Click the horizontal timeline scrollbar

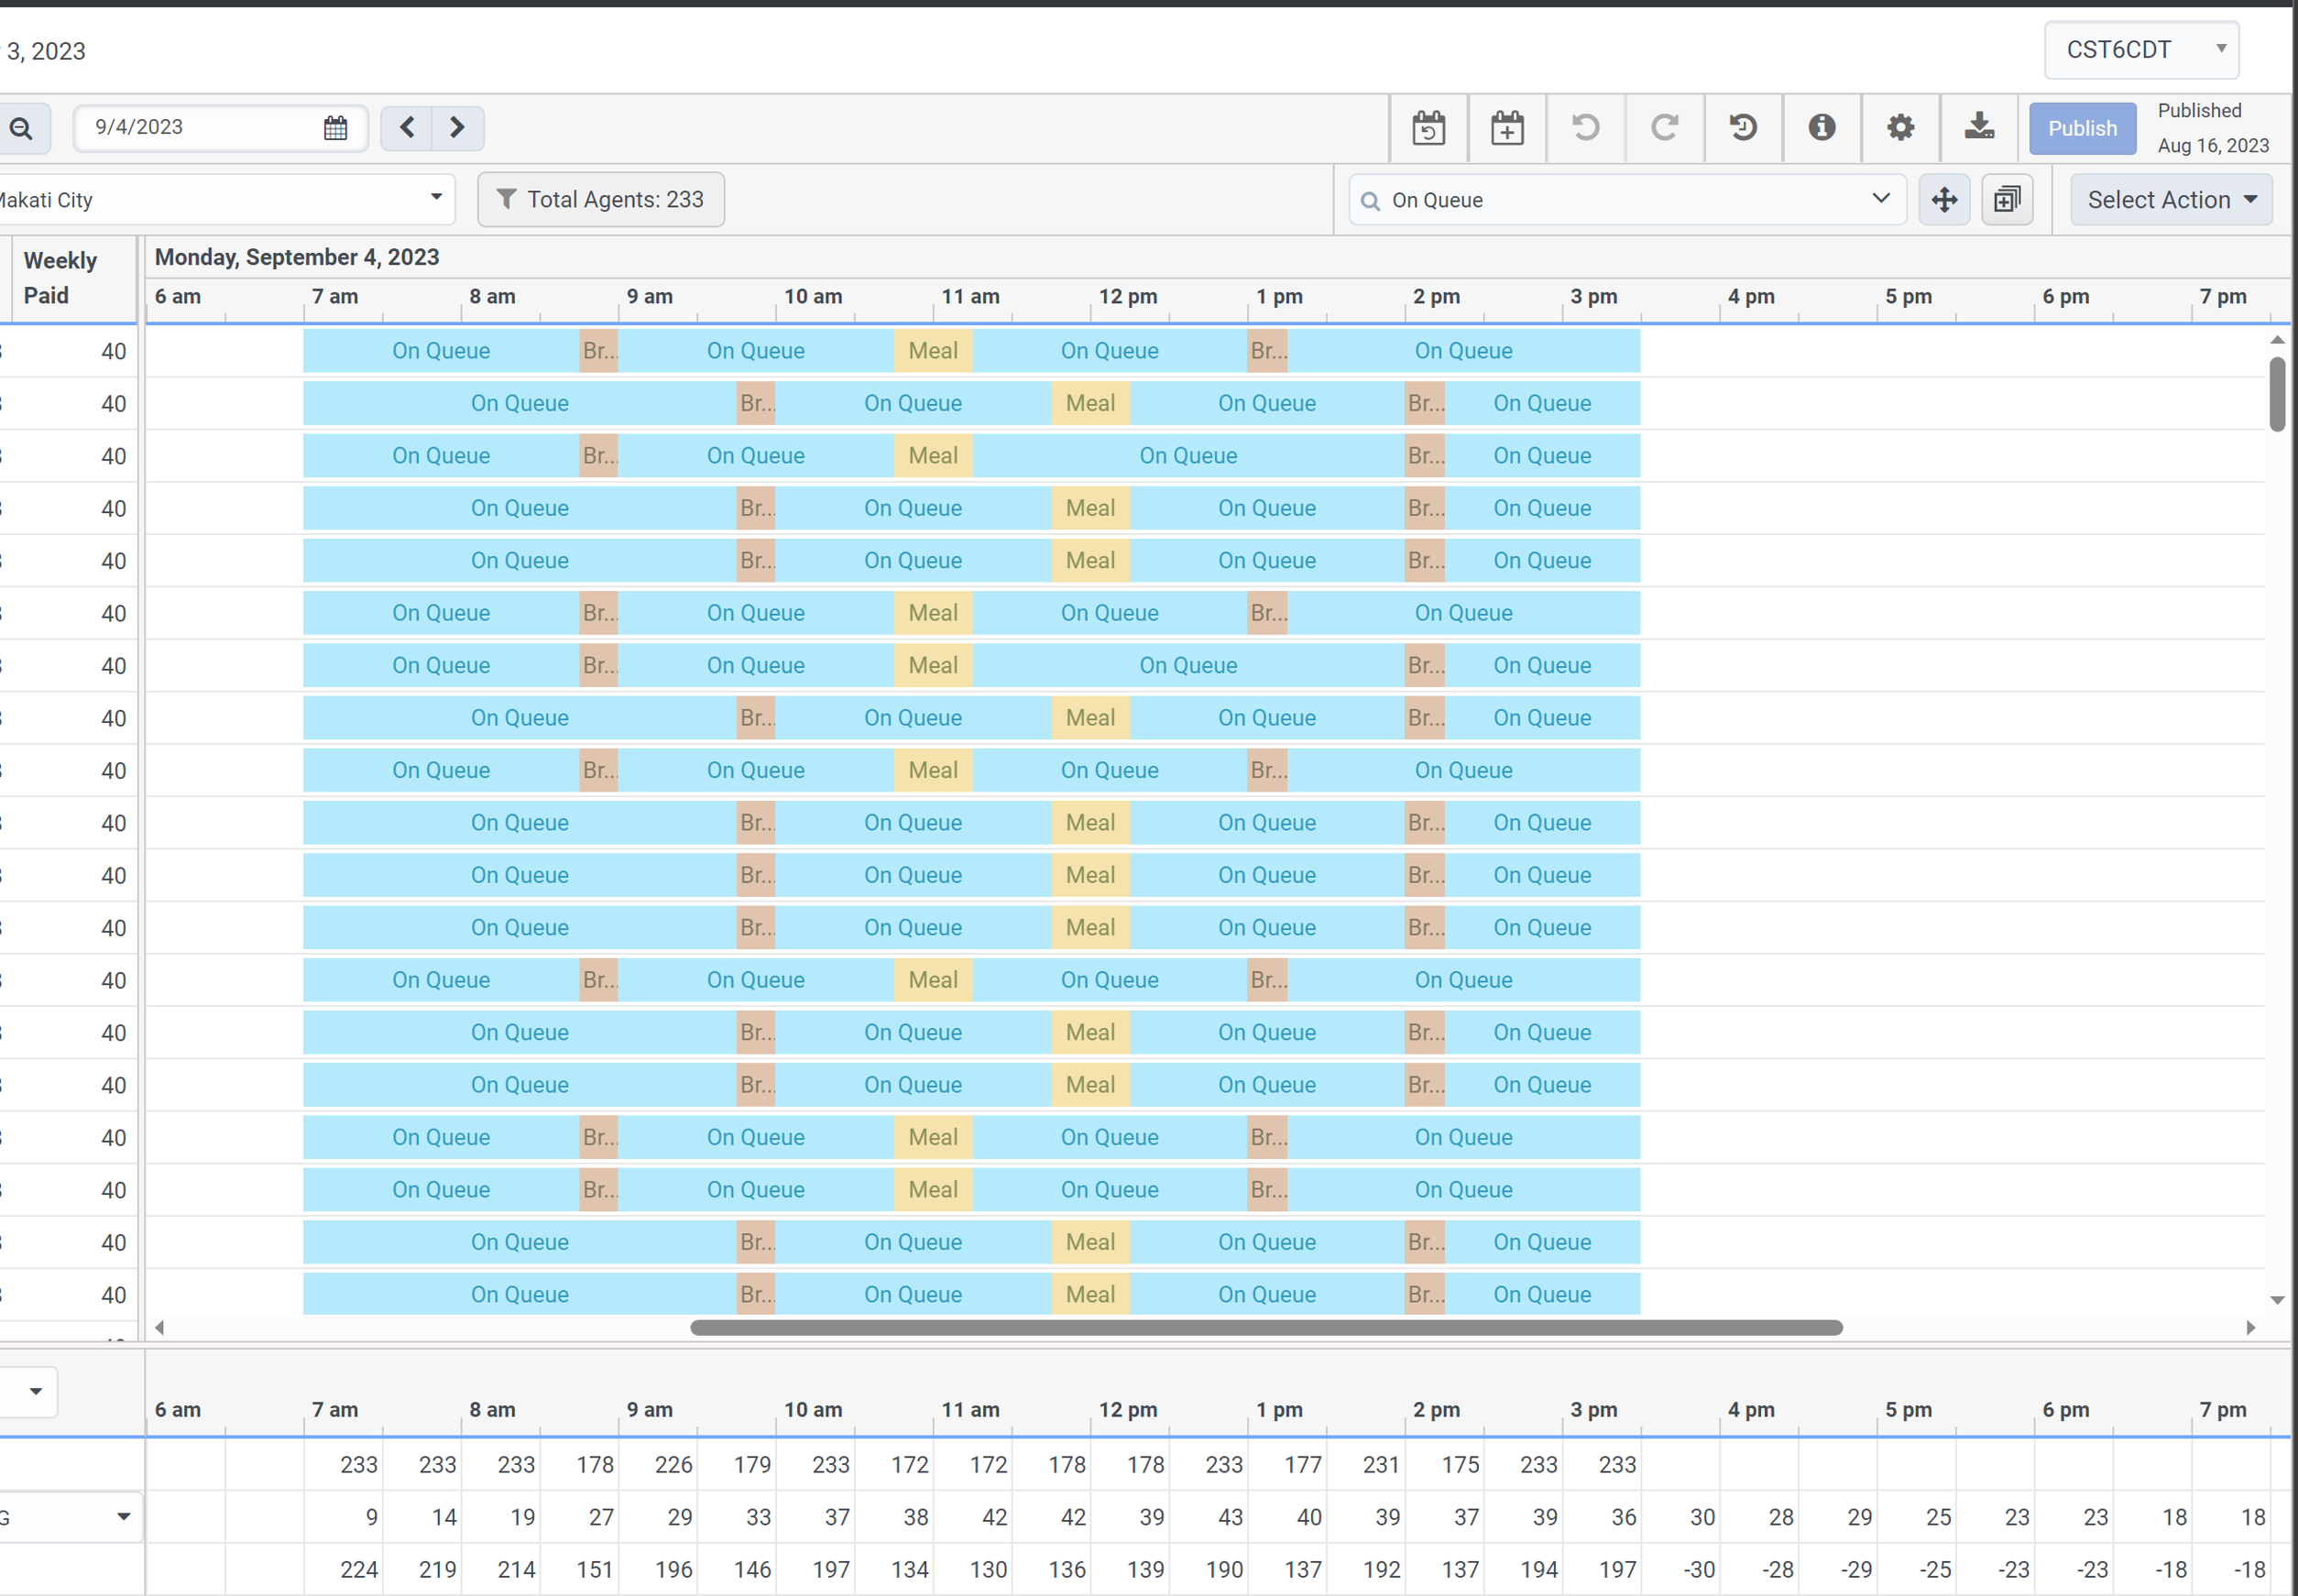click(1266, 1328)
